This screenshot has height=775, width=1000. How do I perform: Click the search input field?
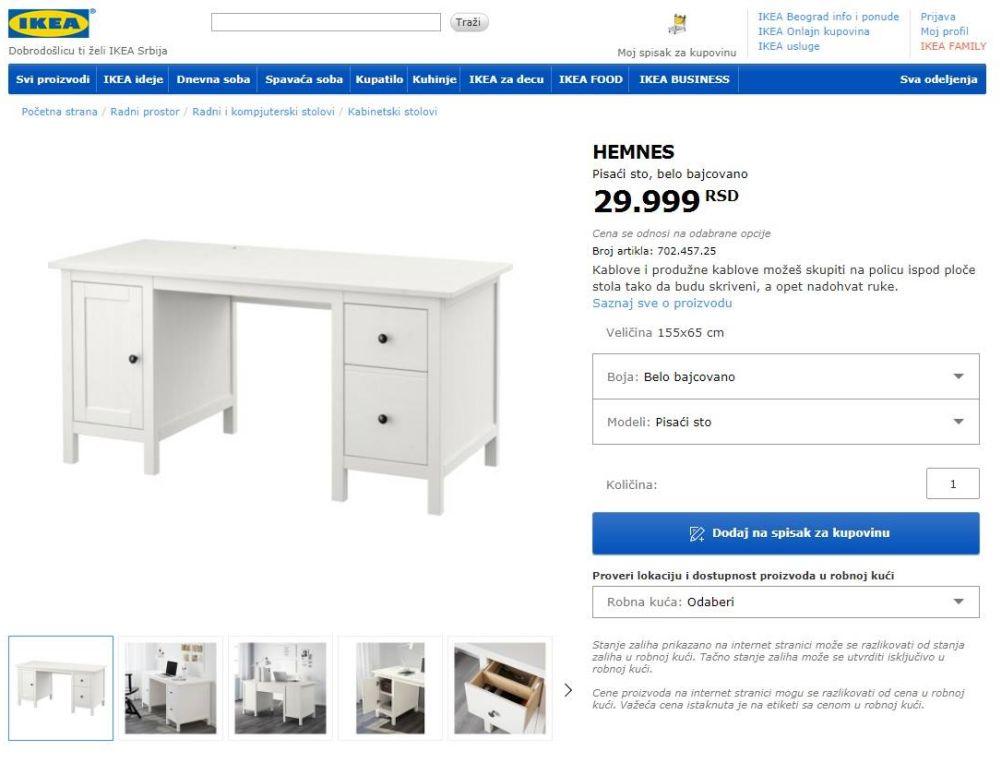tap(325, 22)
